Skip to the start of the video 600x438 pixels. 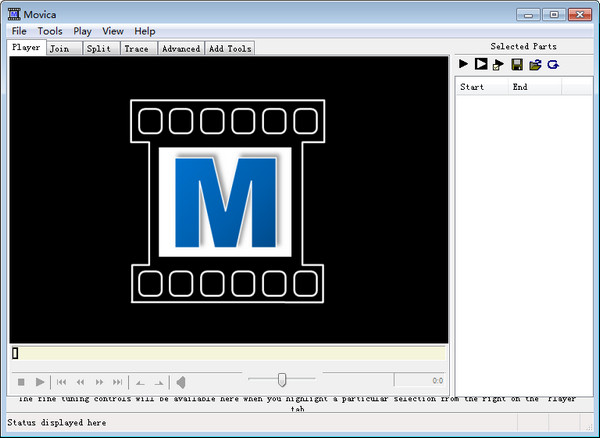(62, 382)
